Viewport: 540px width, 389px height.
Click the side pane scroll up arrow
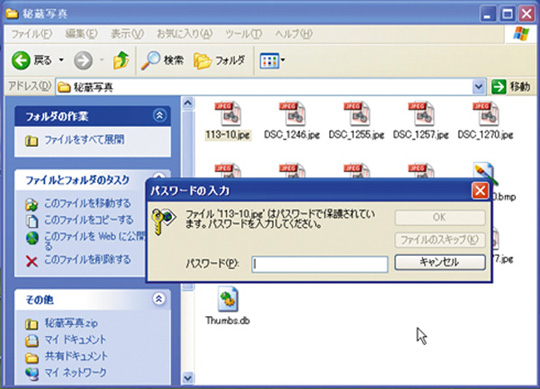click(188, 103)
